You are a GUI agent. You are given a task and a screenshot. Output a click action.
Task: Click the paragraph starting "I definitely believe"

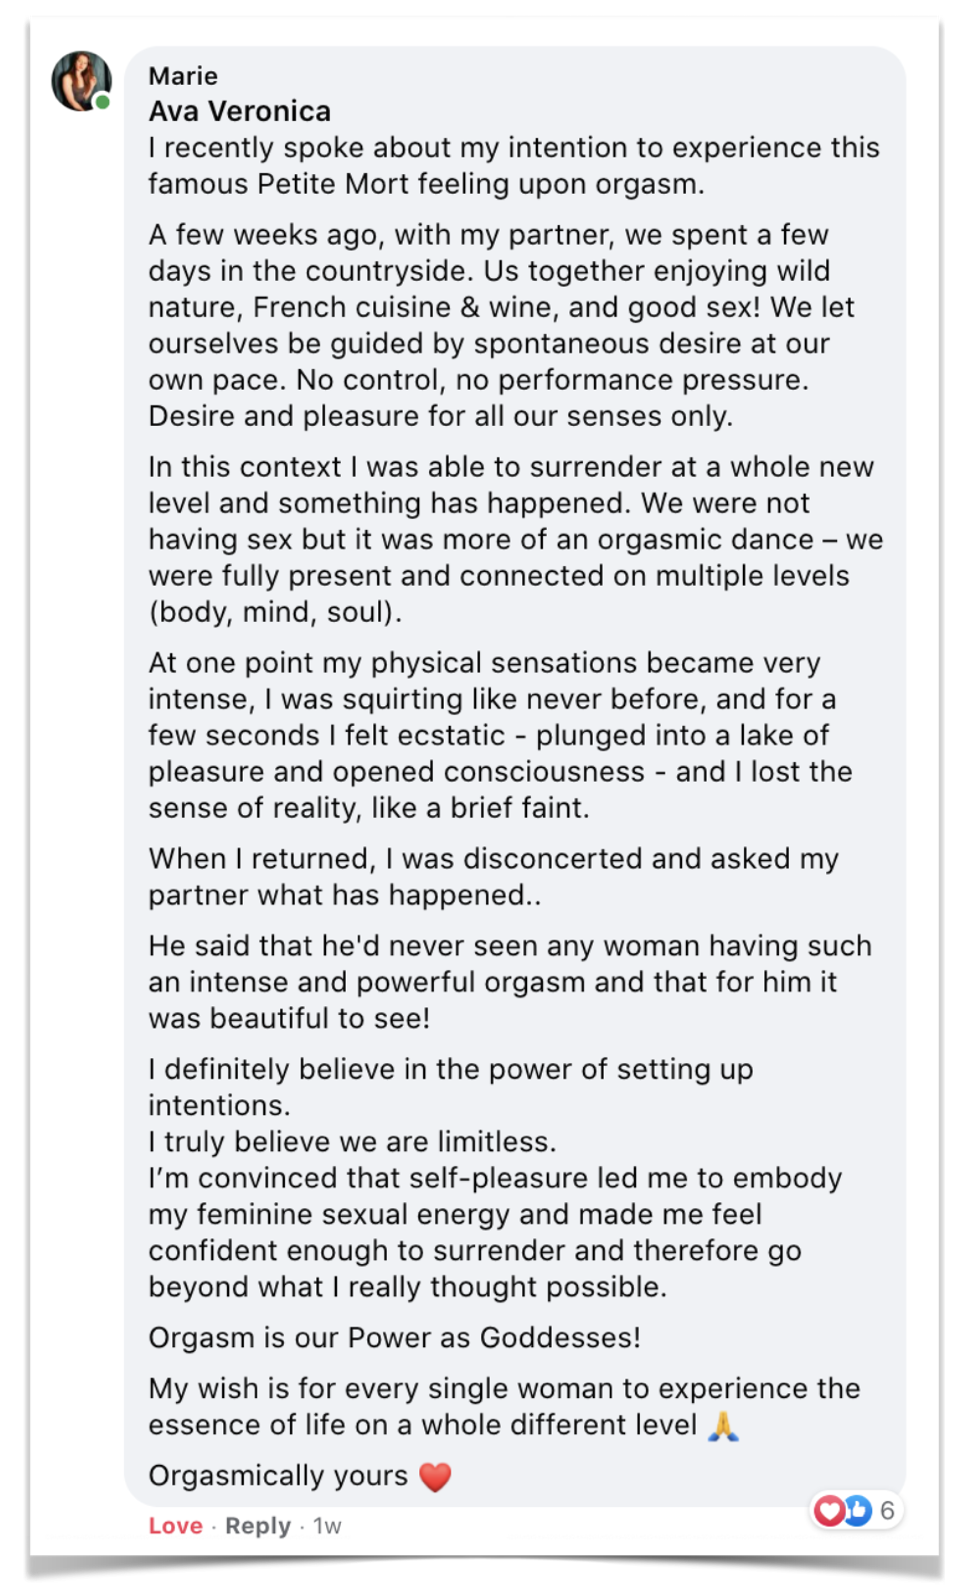click(x=450, y=1087)
